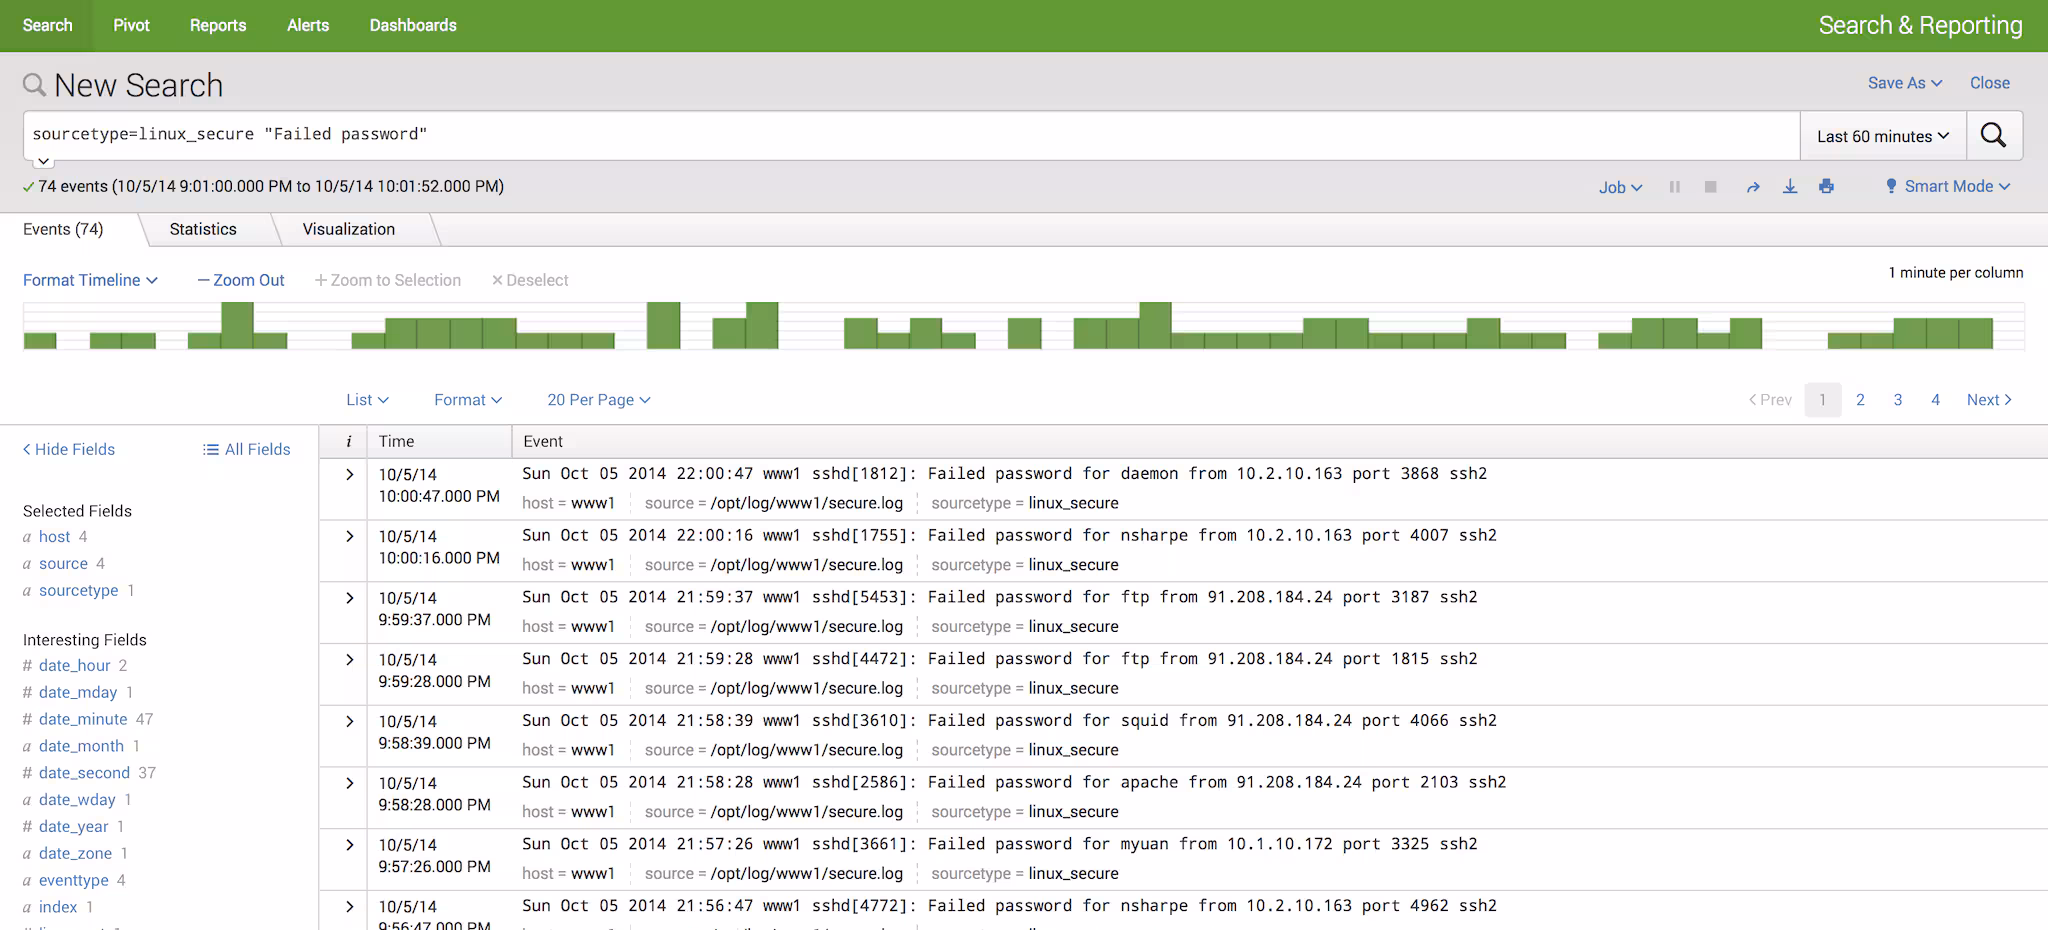The width and height of the screenshot is (2048, 930).
Task: Open the Dashboards menu
Action: 413,25
